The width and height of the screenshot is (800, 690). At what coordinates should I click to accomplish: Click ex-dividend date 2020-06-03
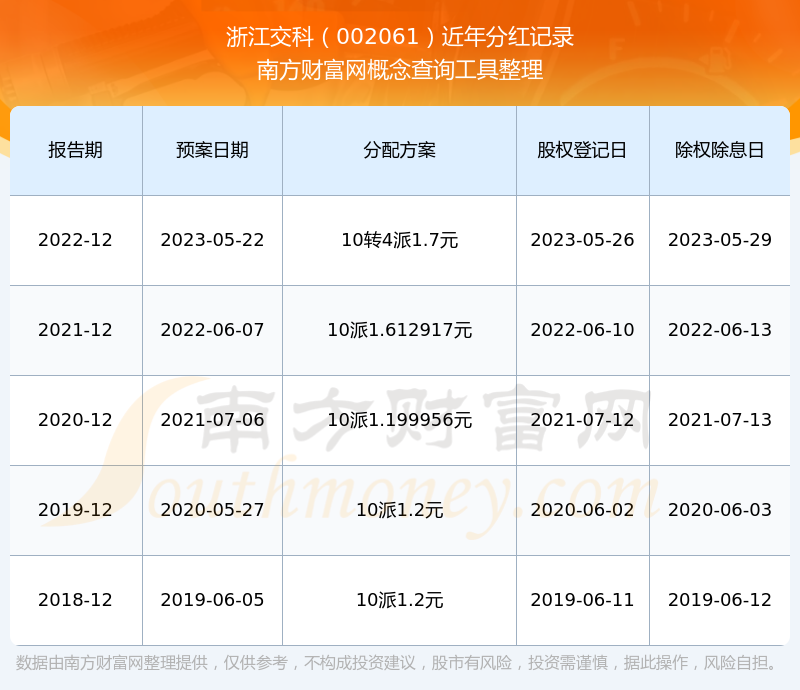tap(719, 510)
